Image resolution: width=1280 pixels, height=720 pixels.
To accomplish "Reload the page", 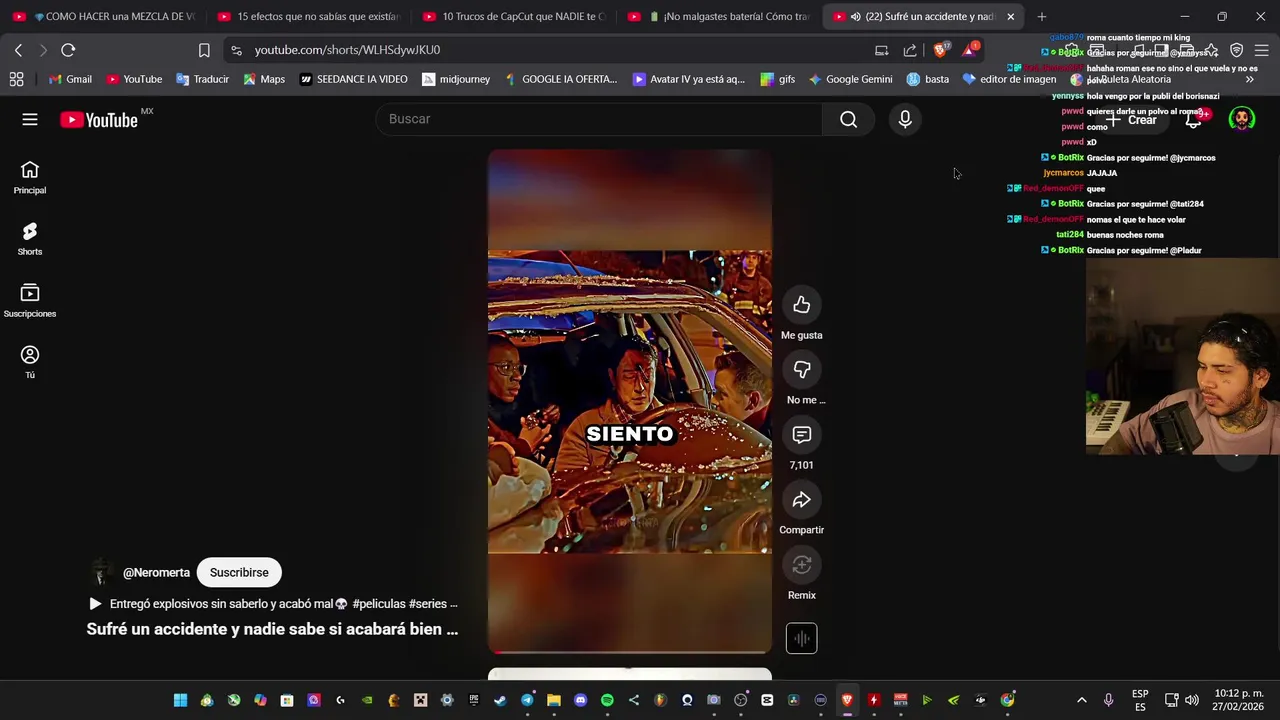I will pos(68,50).
